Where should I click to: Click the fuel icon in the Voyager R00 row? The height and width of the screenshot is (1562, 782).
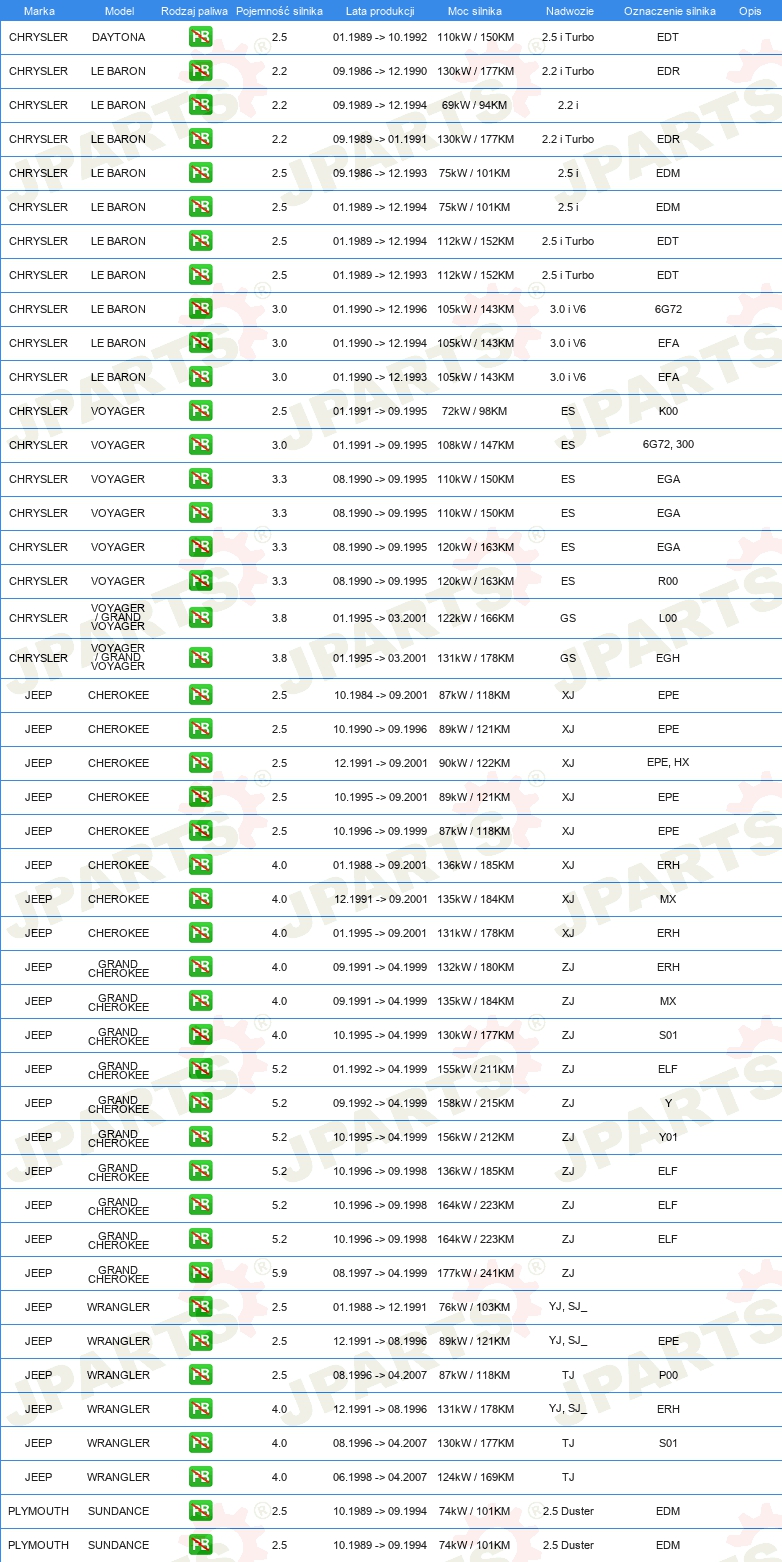[x=200, y=582]
